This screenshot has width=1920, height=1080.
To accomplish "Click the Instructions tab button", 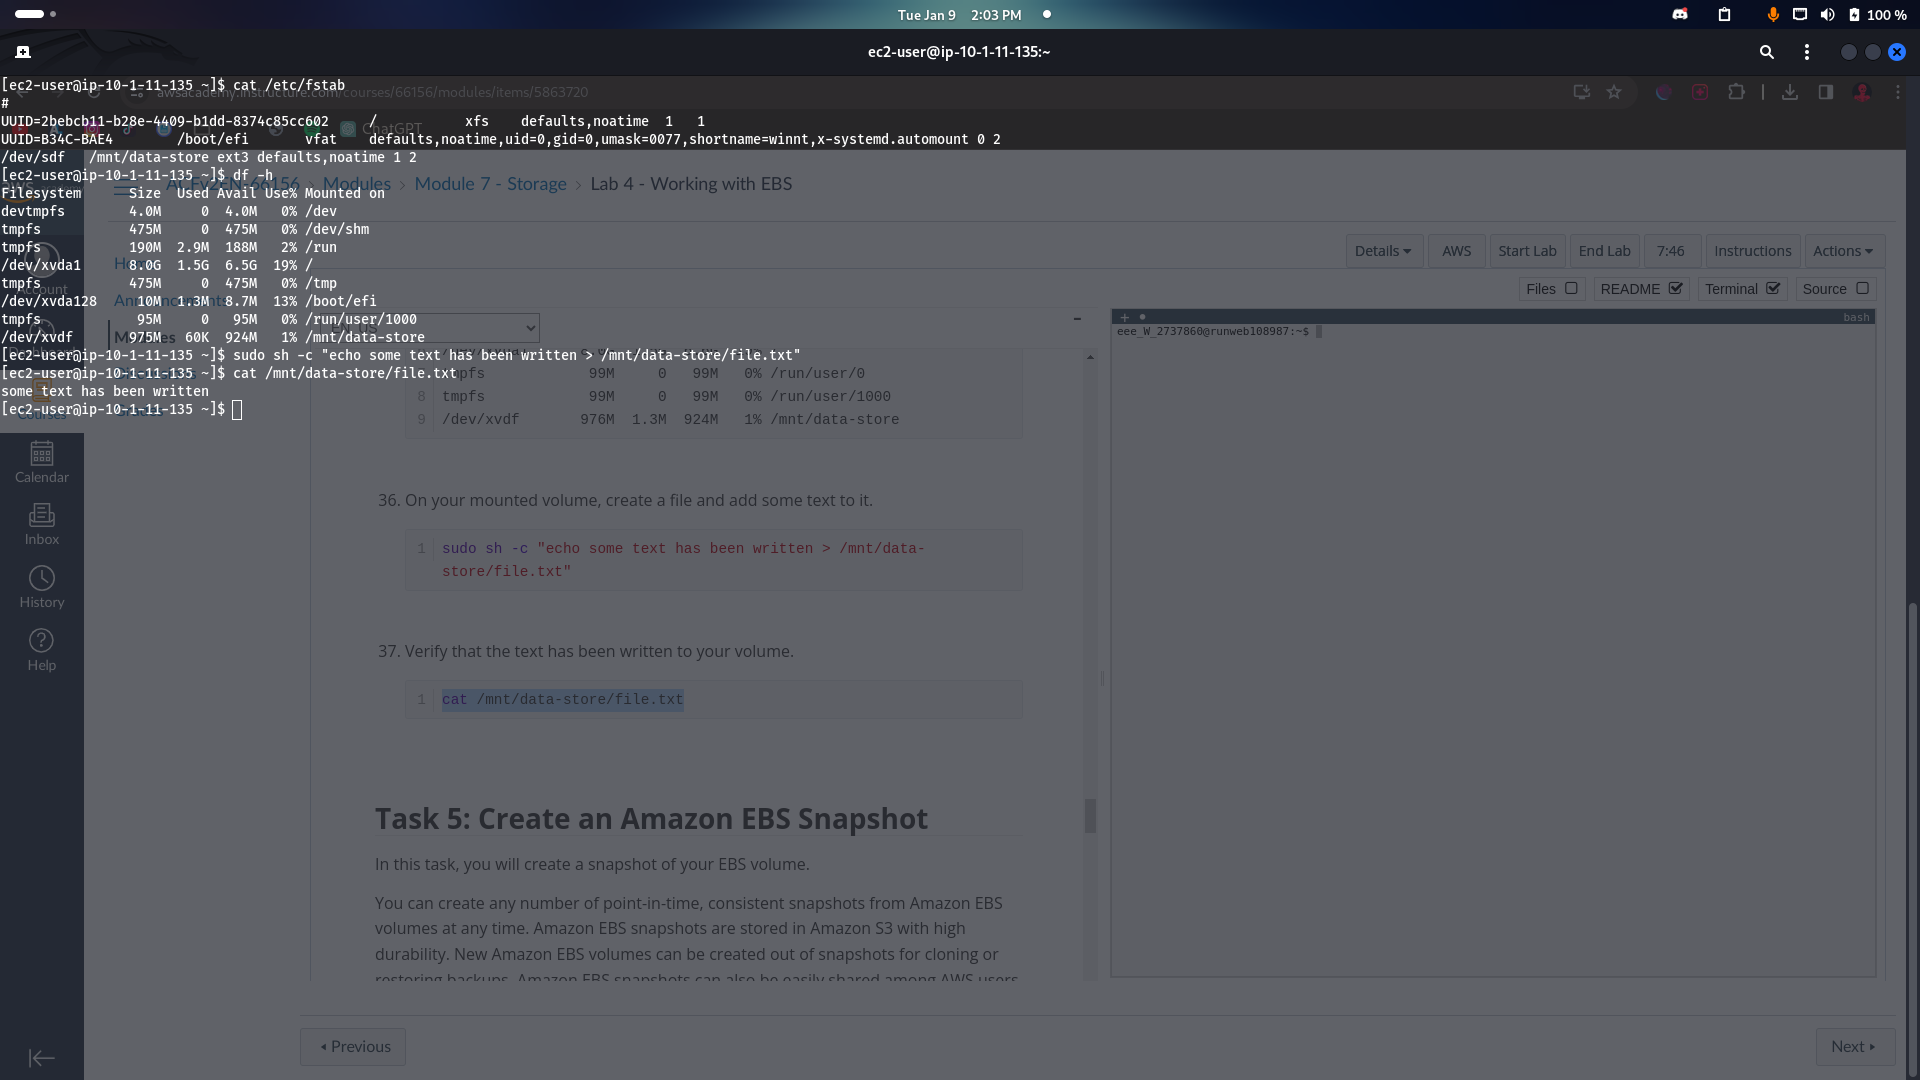I will 1752,251.
